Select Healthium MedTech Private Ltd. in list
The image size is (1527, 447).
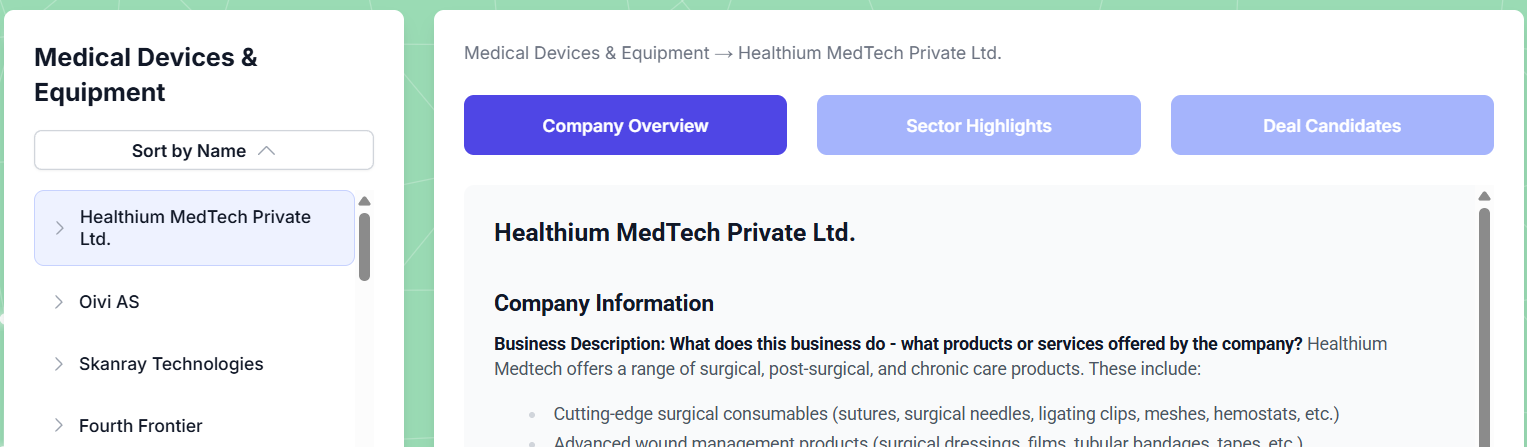pos(196,228)
